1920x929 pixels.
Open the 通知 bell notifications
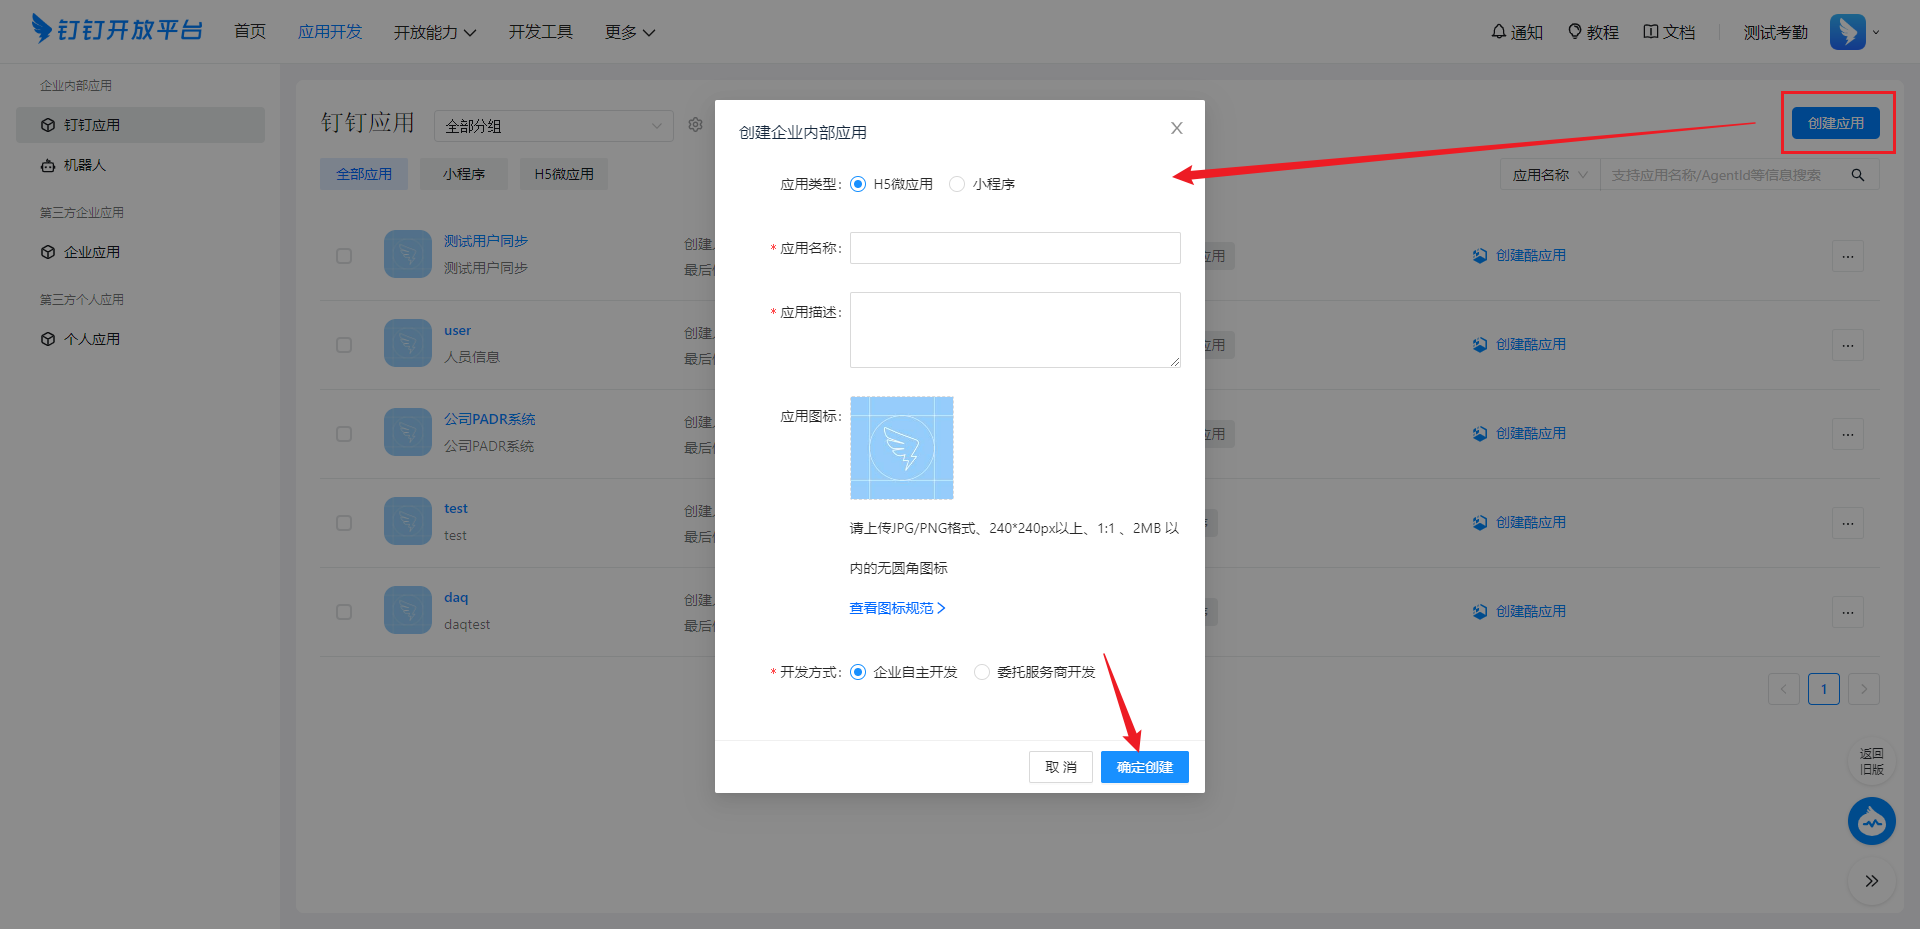pyautogui.click(x=1517, y=32)
